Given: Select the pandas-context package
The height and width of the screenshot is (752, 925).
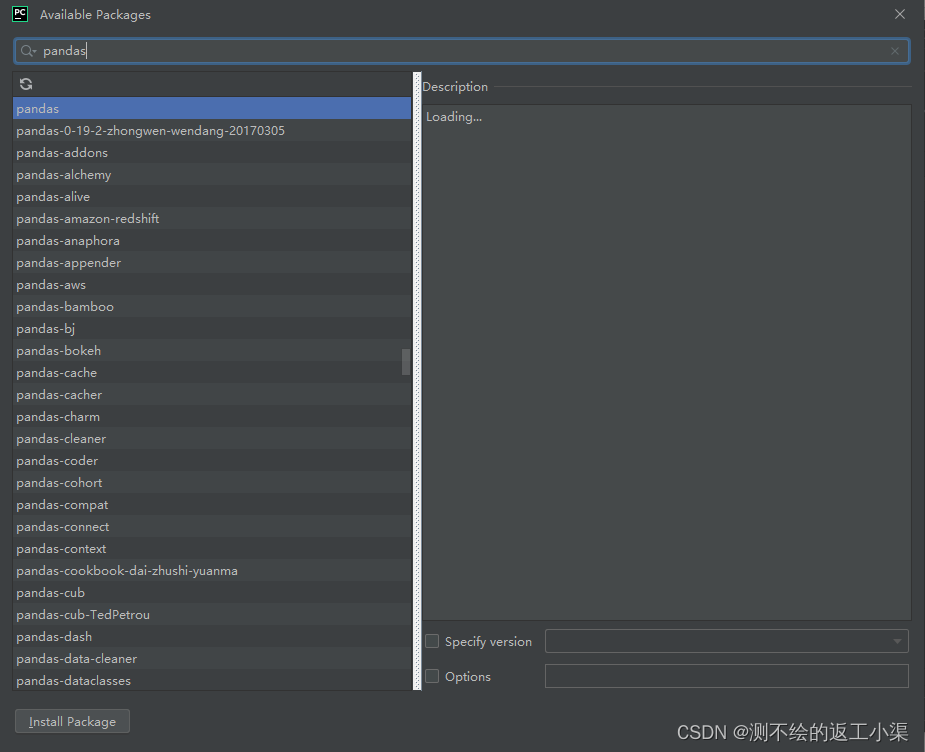Looking at the screenshot, I should 212,549.
